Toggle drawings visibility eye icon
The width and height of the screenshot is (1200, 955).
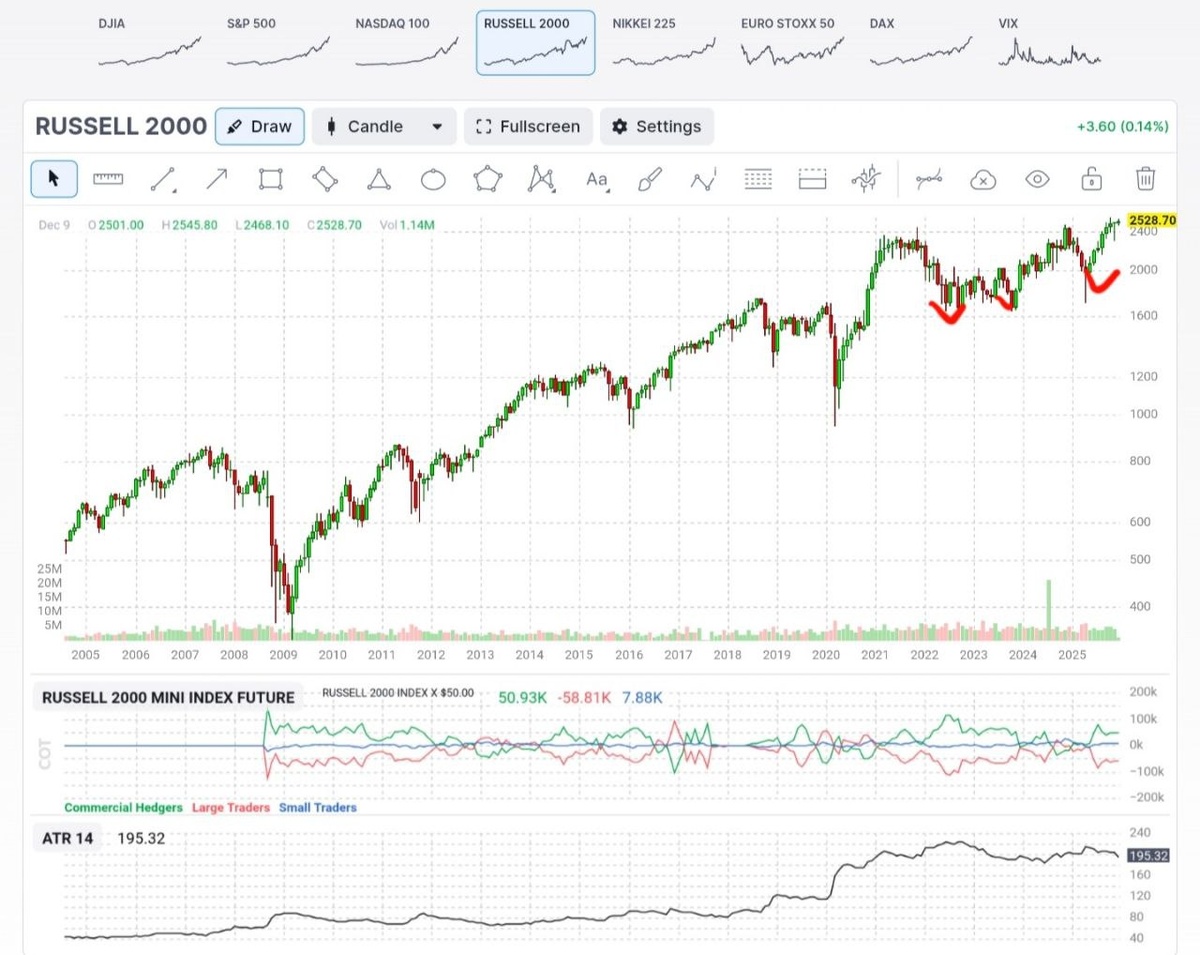coord(1038,180)
